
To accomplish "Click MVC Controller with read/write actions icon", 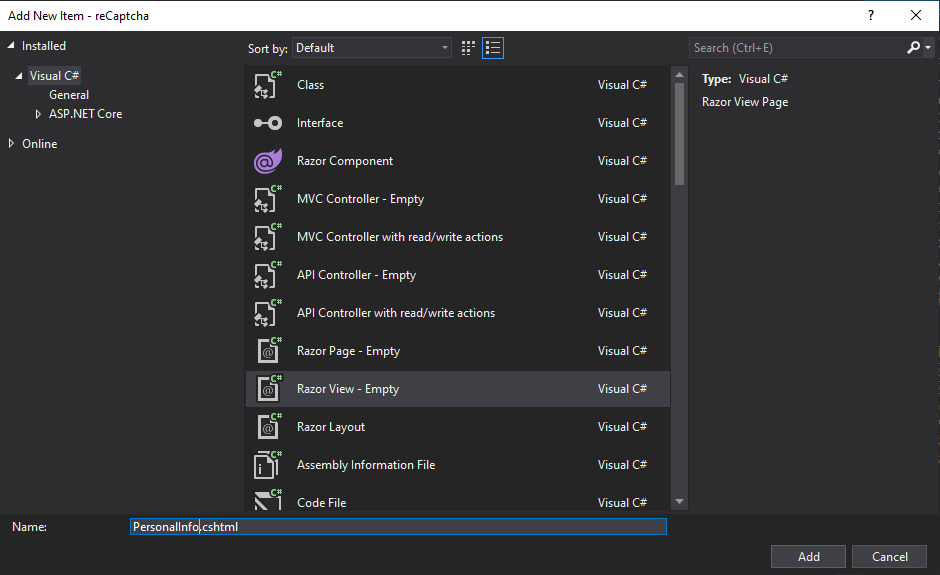I will 267,237.
